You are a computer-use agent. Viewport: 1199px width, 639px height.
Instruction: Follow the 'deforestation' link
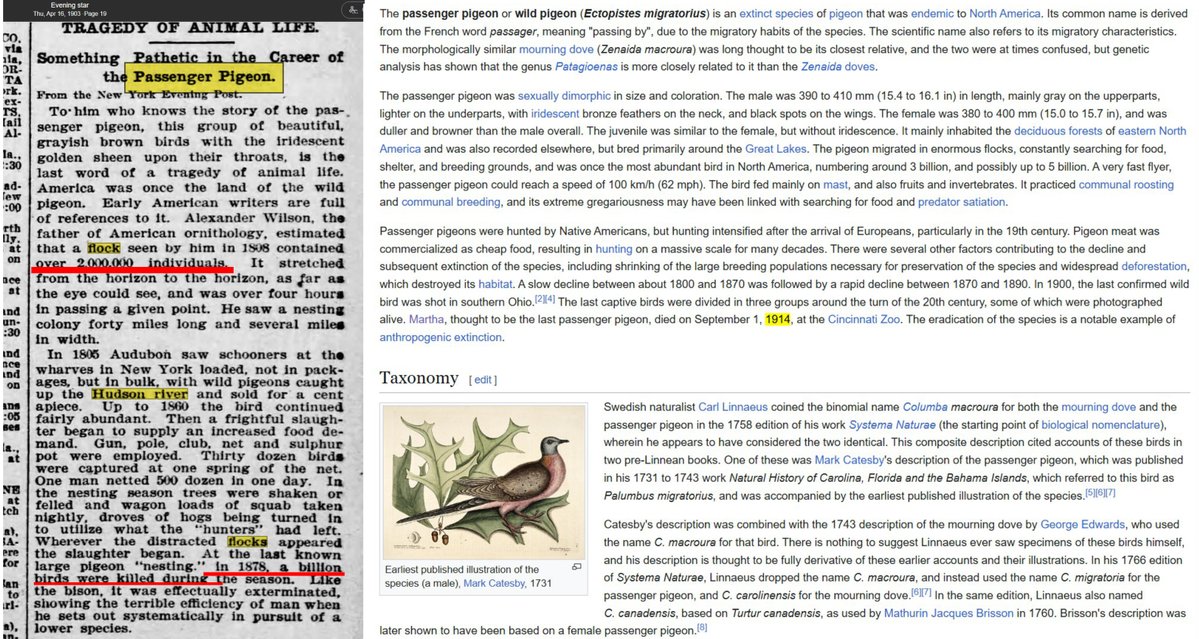(1154, 267)
